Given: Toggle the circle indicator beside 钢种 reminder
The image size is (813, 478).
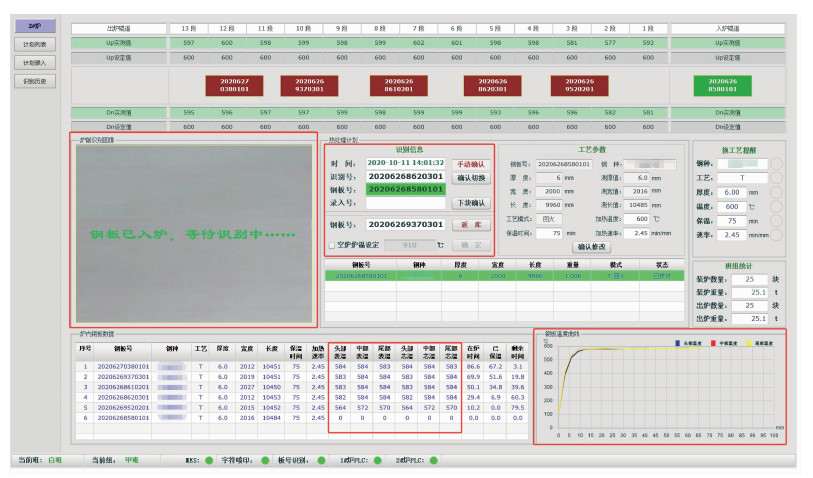Looking at the screenshot, I should click(776, 163).
